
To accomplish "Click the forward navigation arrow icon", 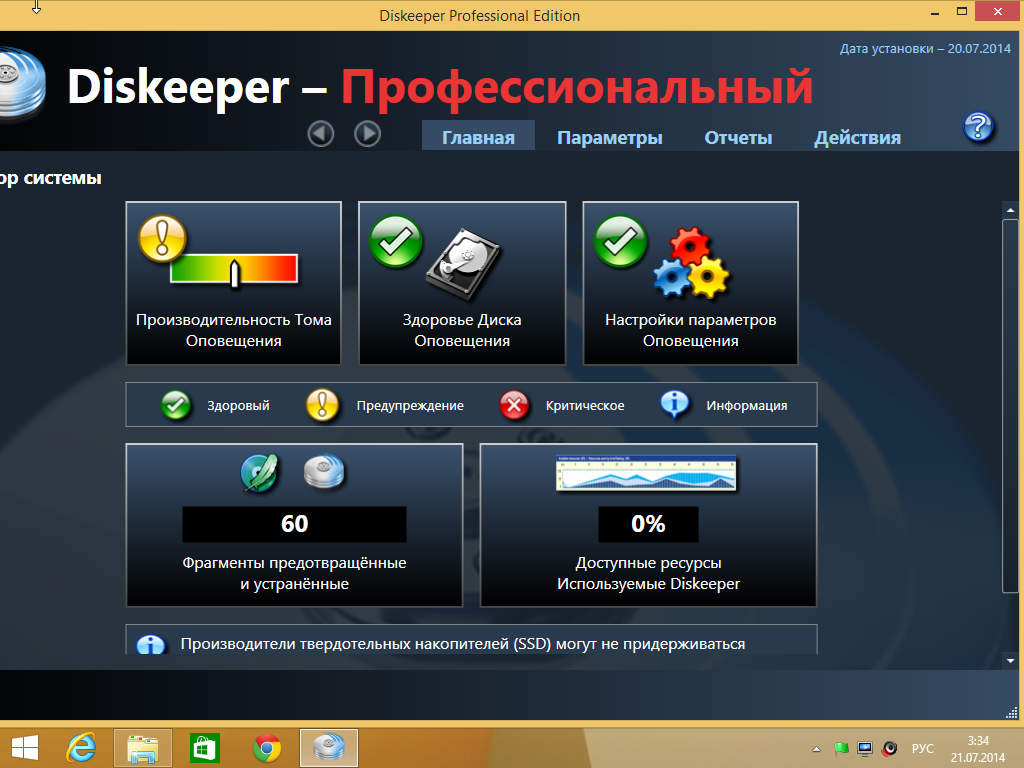I will [x=368, y=134].
